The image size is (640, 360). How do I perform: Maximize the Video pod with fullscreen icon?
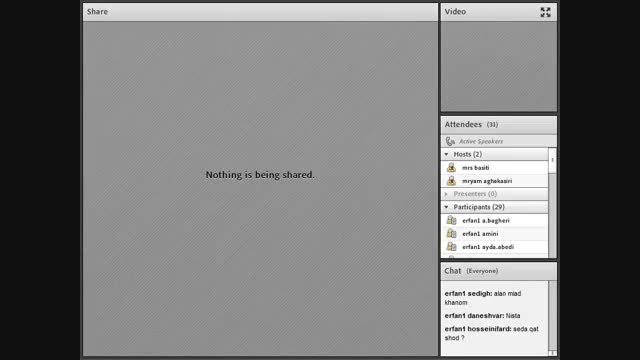point(545,12)
